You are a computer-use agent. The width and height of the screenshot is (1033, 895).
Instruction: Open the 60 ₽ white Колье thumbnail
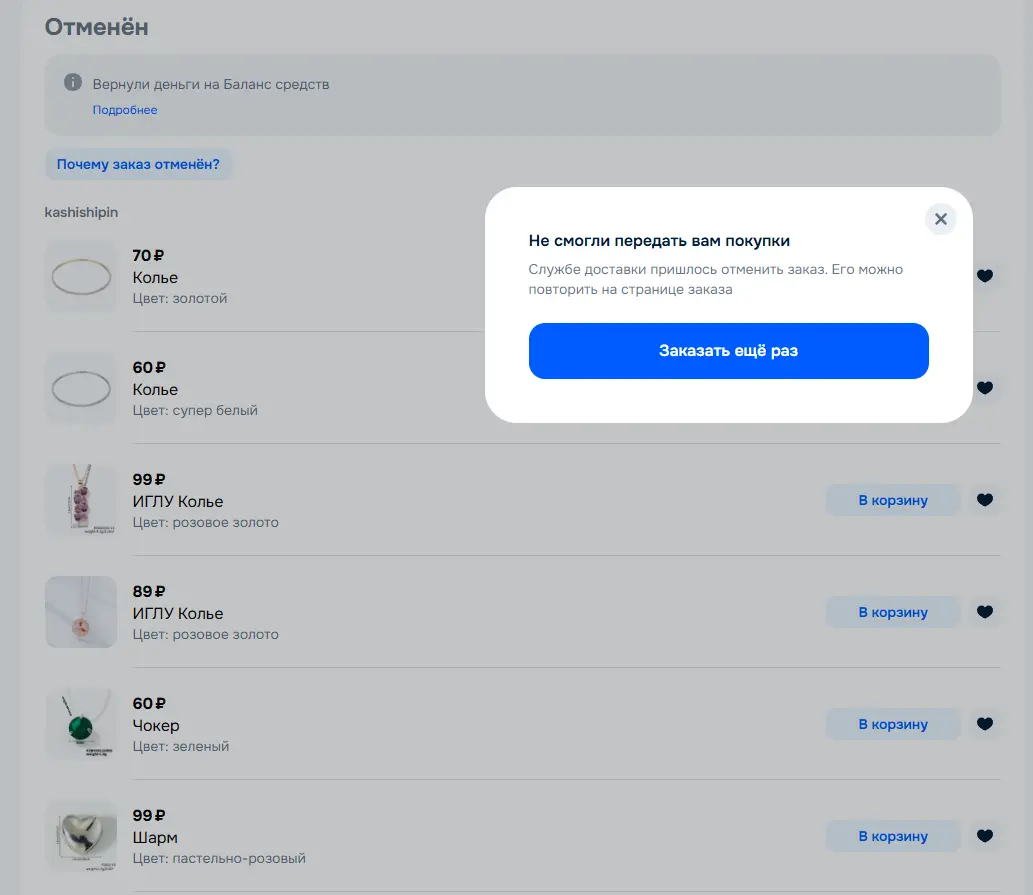click(81, 388)
